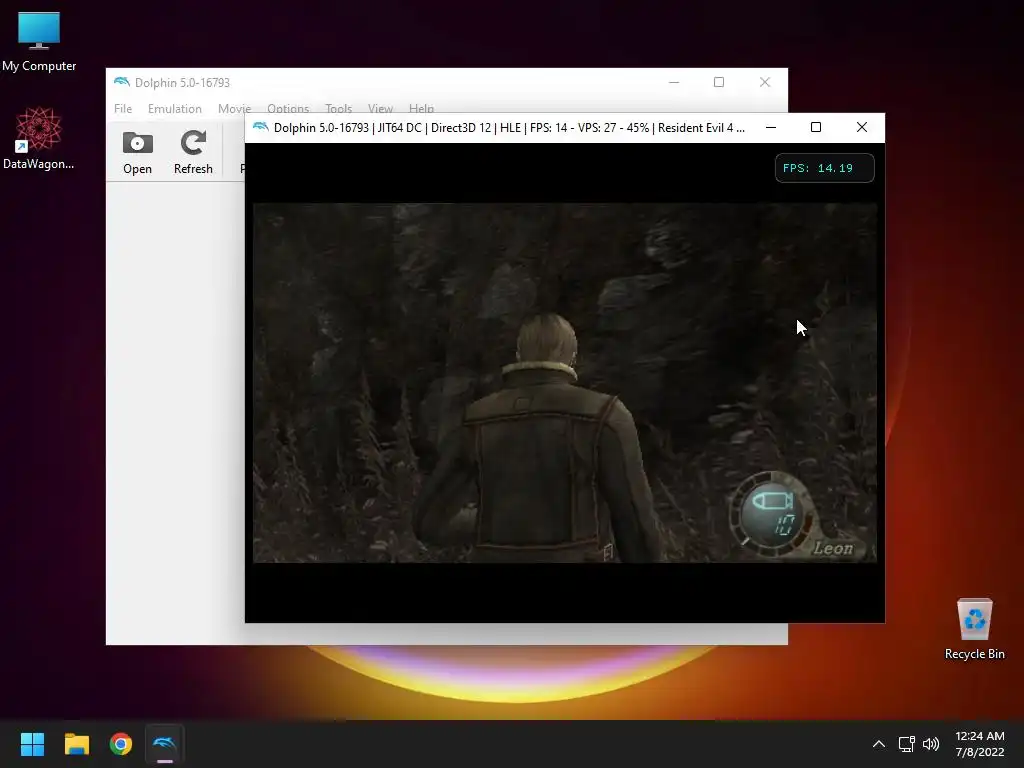Click the Dolphin logo in main window title bar
Image resolution: width=1024 pixels, height=768 pixels.
[121, 82]
